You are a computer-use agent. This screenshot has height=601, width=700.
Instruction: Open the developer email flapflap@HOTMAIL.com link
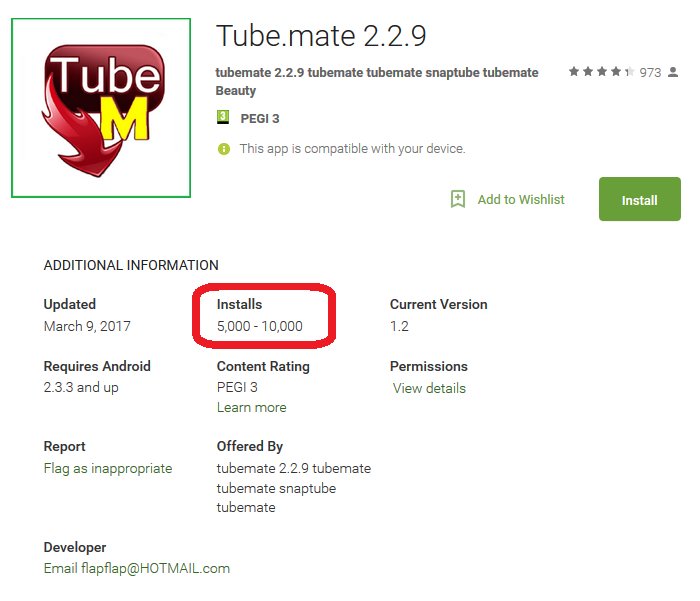[137, 568]
